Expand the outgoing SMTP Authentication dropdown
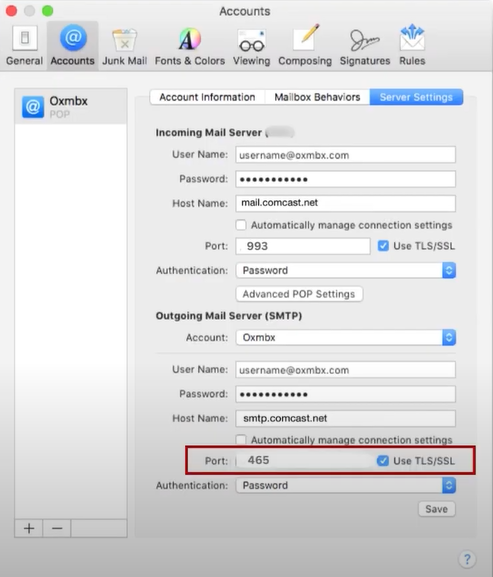 (x=345, y=485)
